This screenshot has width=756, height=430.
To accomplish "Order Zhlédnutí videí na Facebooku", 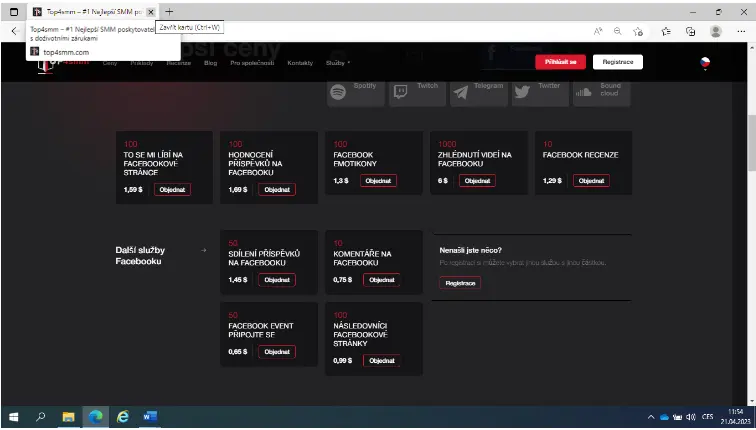I will click(477, 181).
